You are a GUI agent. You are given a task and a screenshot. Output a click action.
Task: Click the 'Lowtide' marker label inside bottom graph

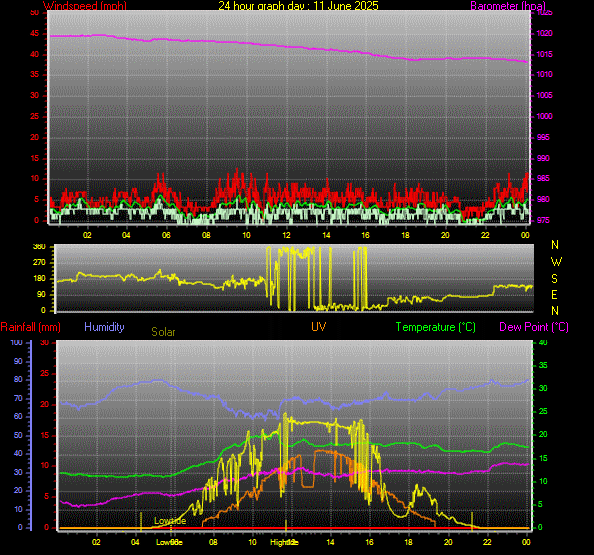170,521
